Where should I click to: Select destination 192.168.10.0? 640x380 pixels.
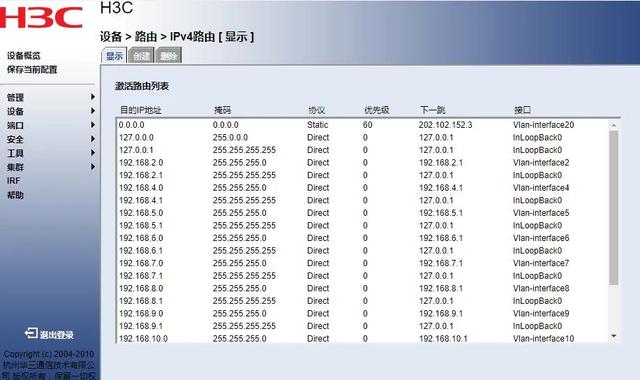(143, 339)
